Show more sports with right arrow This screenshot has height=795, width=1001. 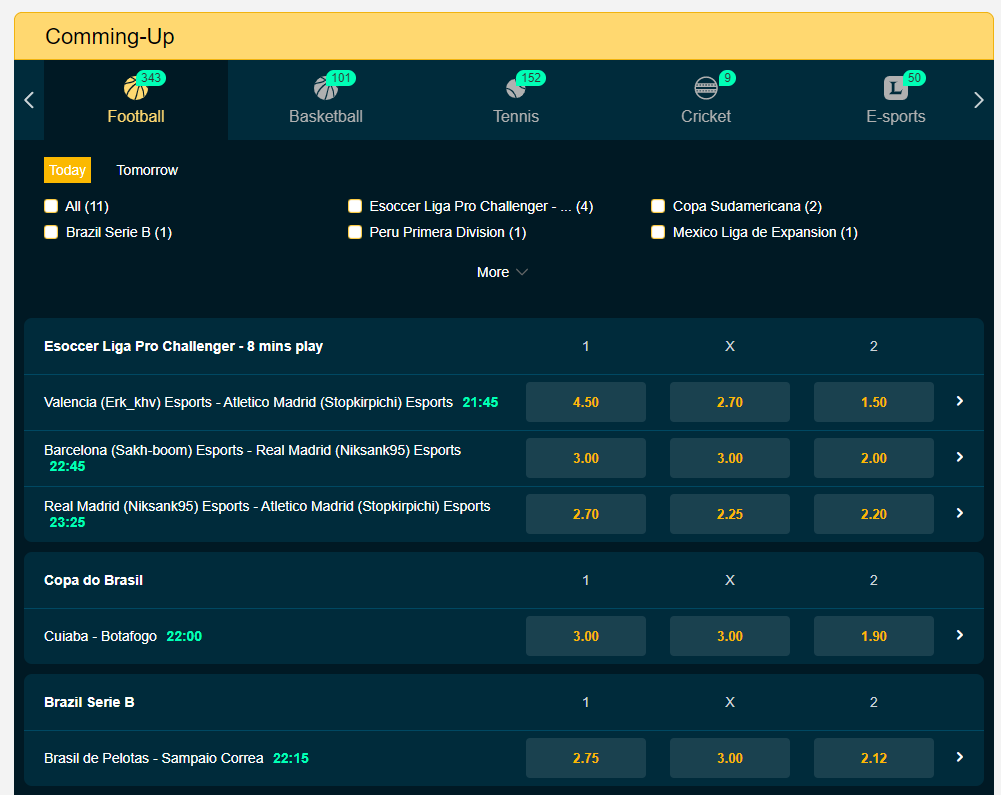(979, 100)
